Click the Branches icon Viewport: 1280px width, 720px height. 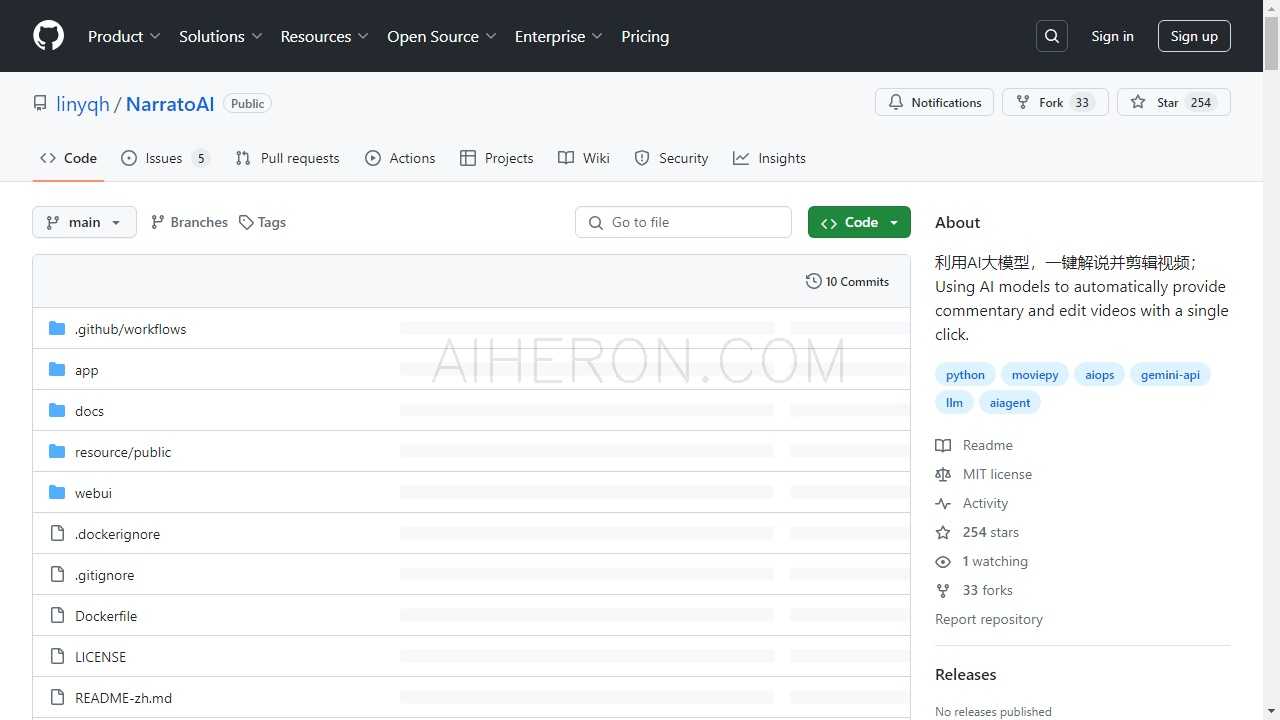click(x=157, y=222)
